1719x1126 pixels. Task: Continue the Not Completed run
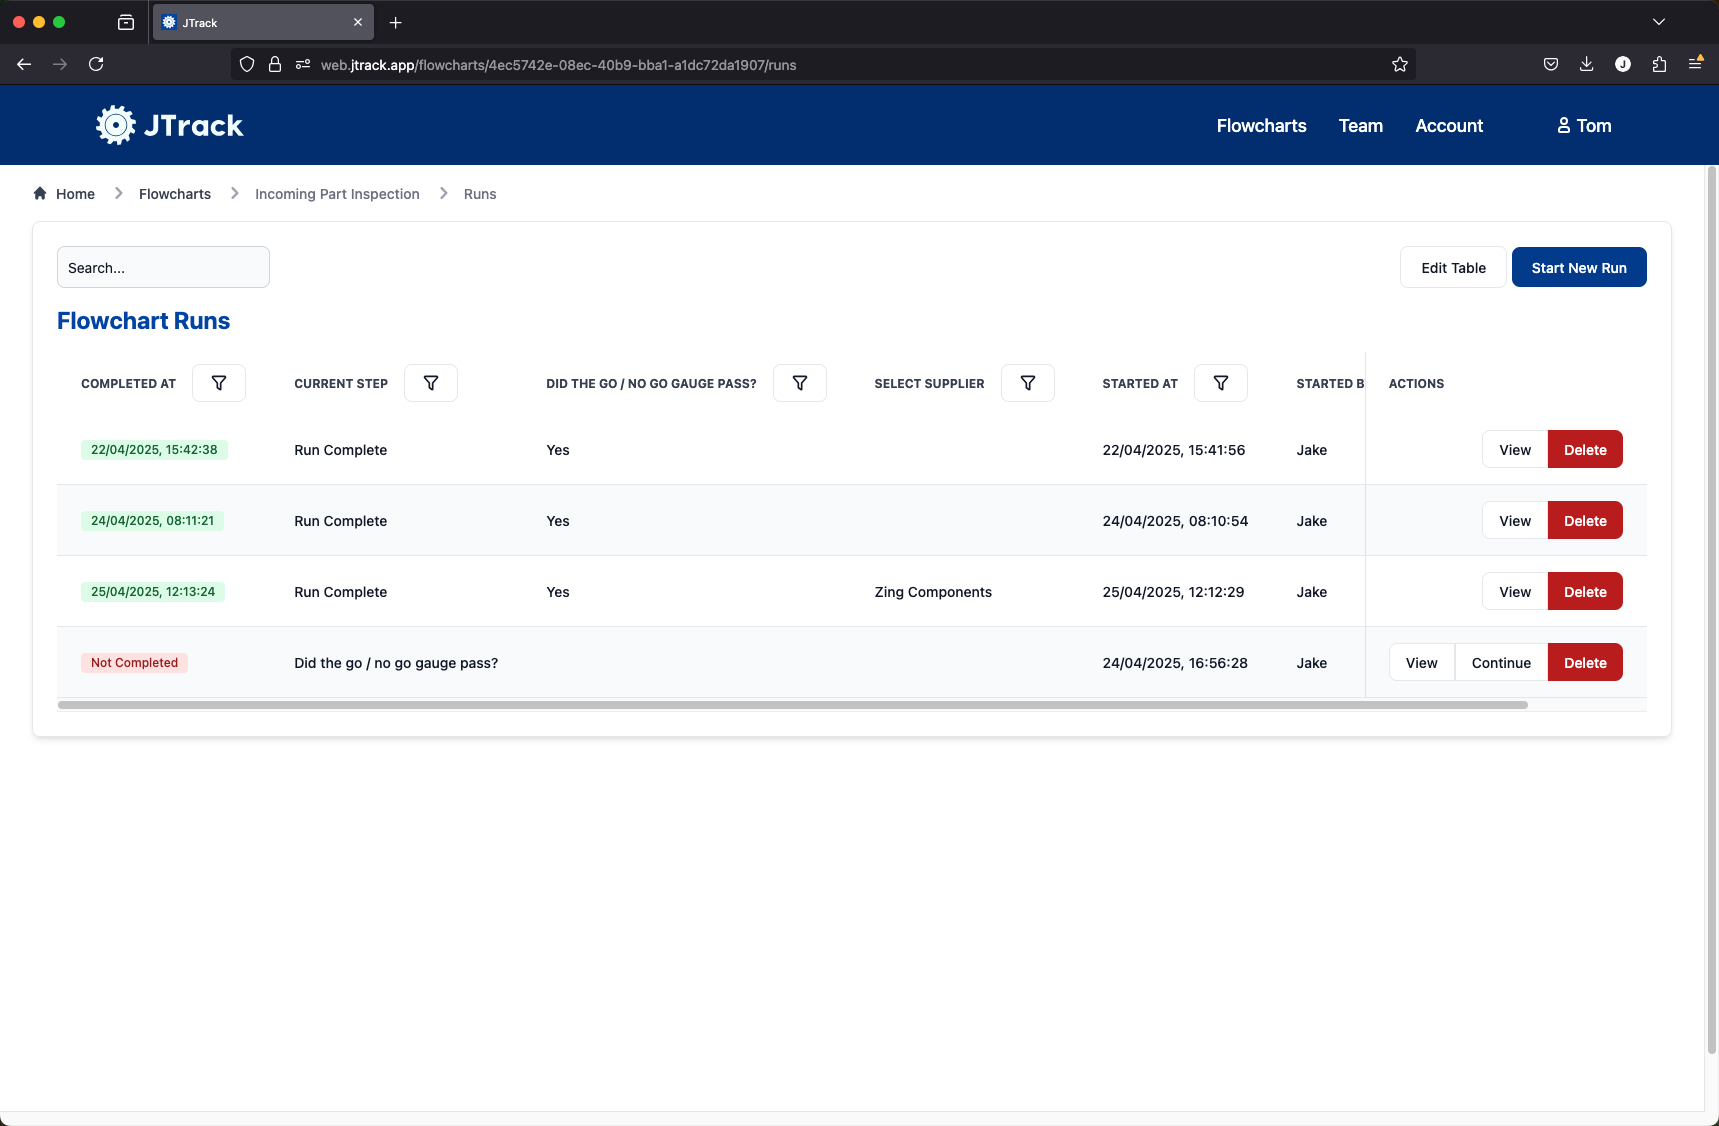pyautogui.click(x=1501, y=663)
